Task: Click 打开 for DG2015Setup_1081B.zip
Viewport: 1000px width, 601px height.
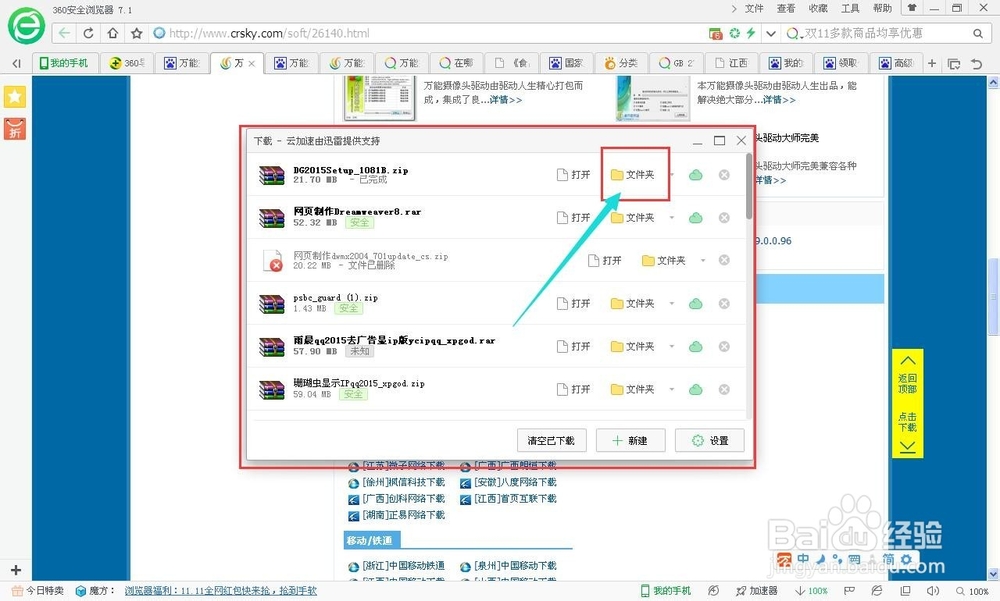Action: [x=573, y=175]
